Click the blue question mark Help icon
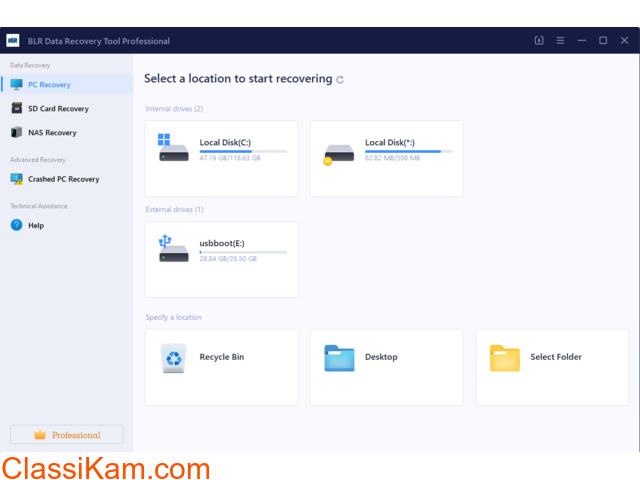 coord(16,225)
